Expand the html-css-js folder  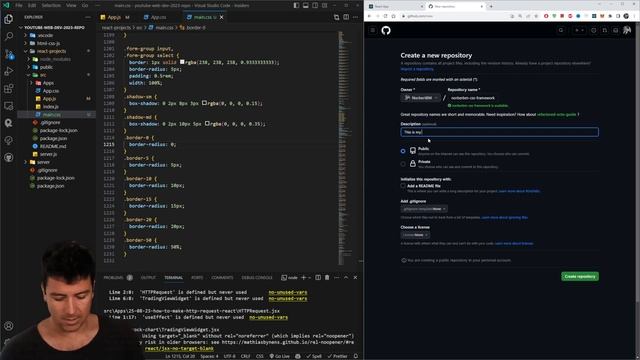coord(48,43)
